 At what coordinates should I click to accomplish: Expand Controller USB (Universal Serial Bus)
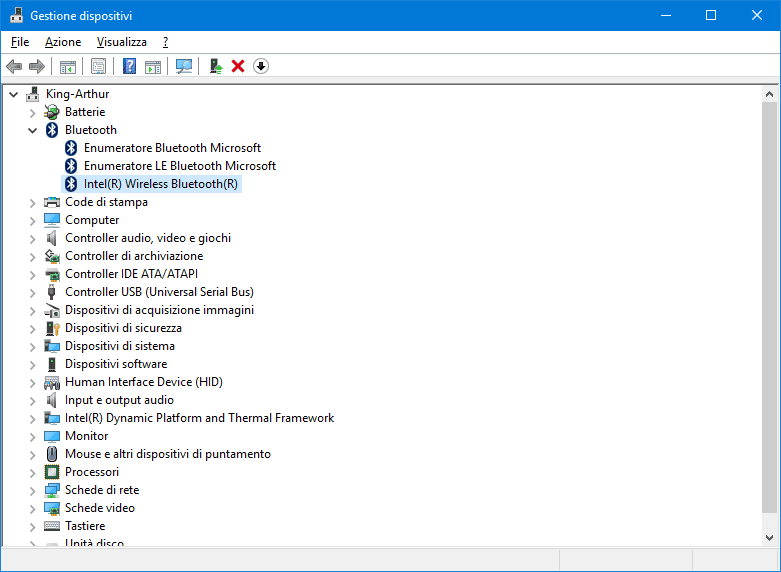point(33,292)
